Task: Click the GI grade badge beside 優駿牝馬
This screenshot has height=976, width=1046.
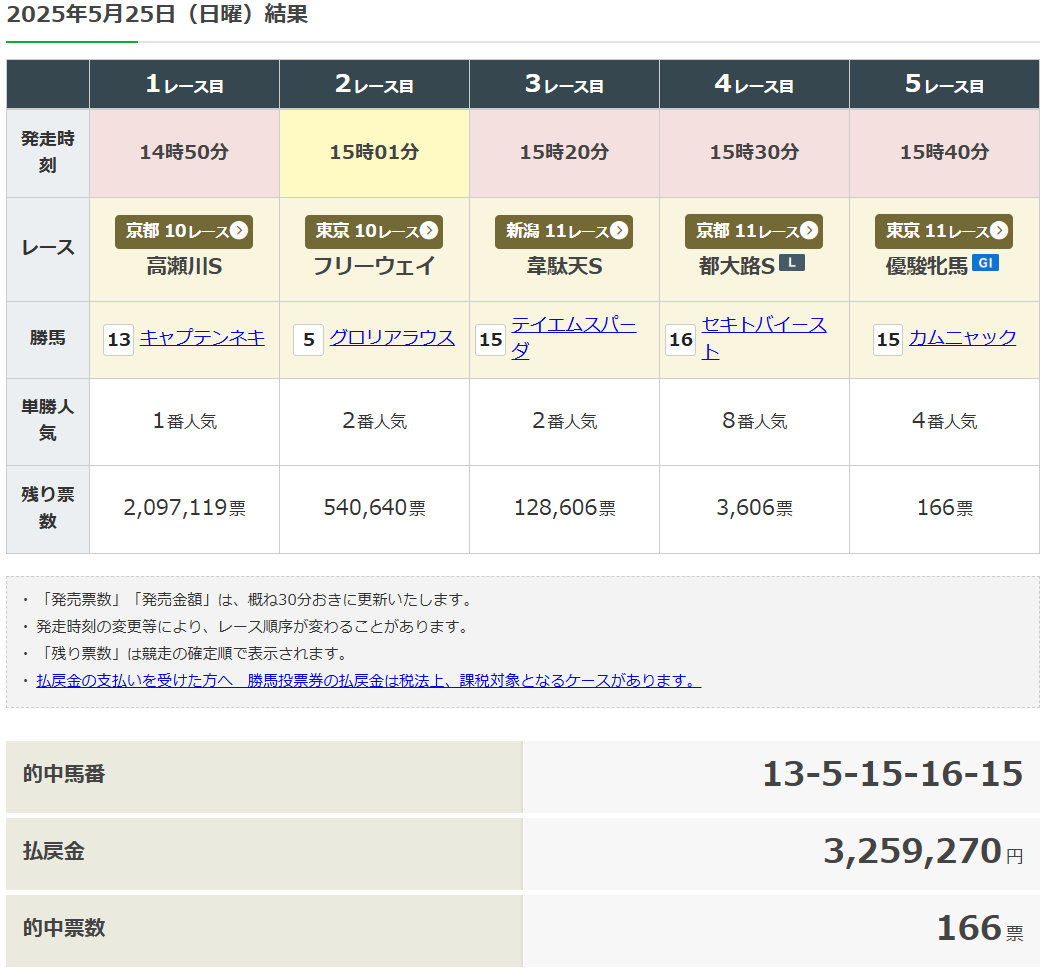Action: click(x=985, y=263)
